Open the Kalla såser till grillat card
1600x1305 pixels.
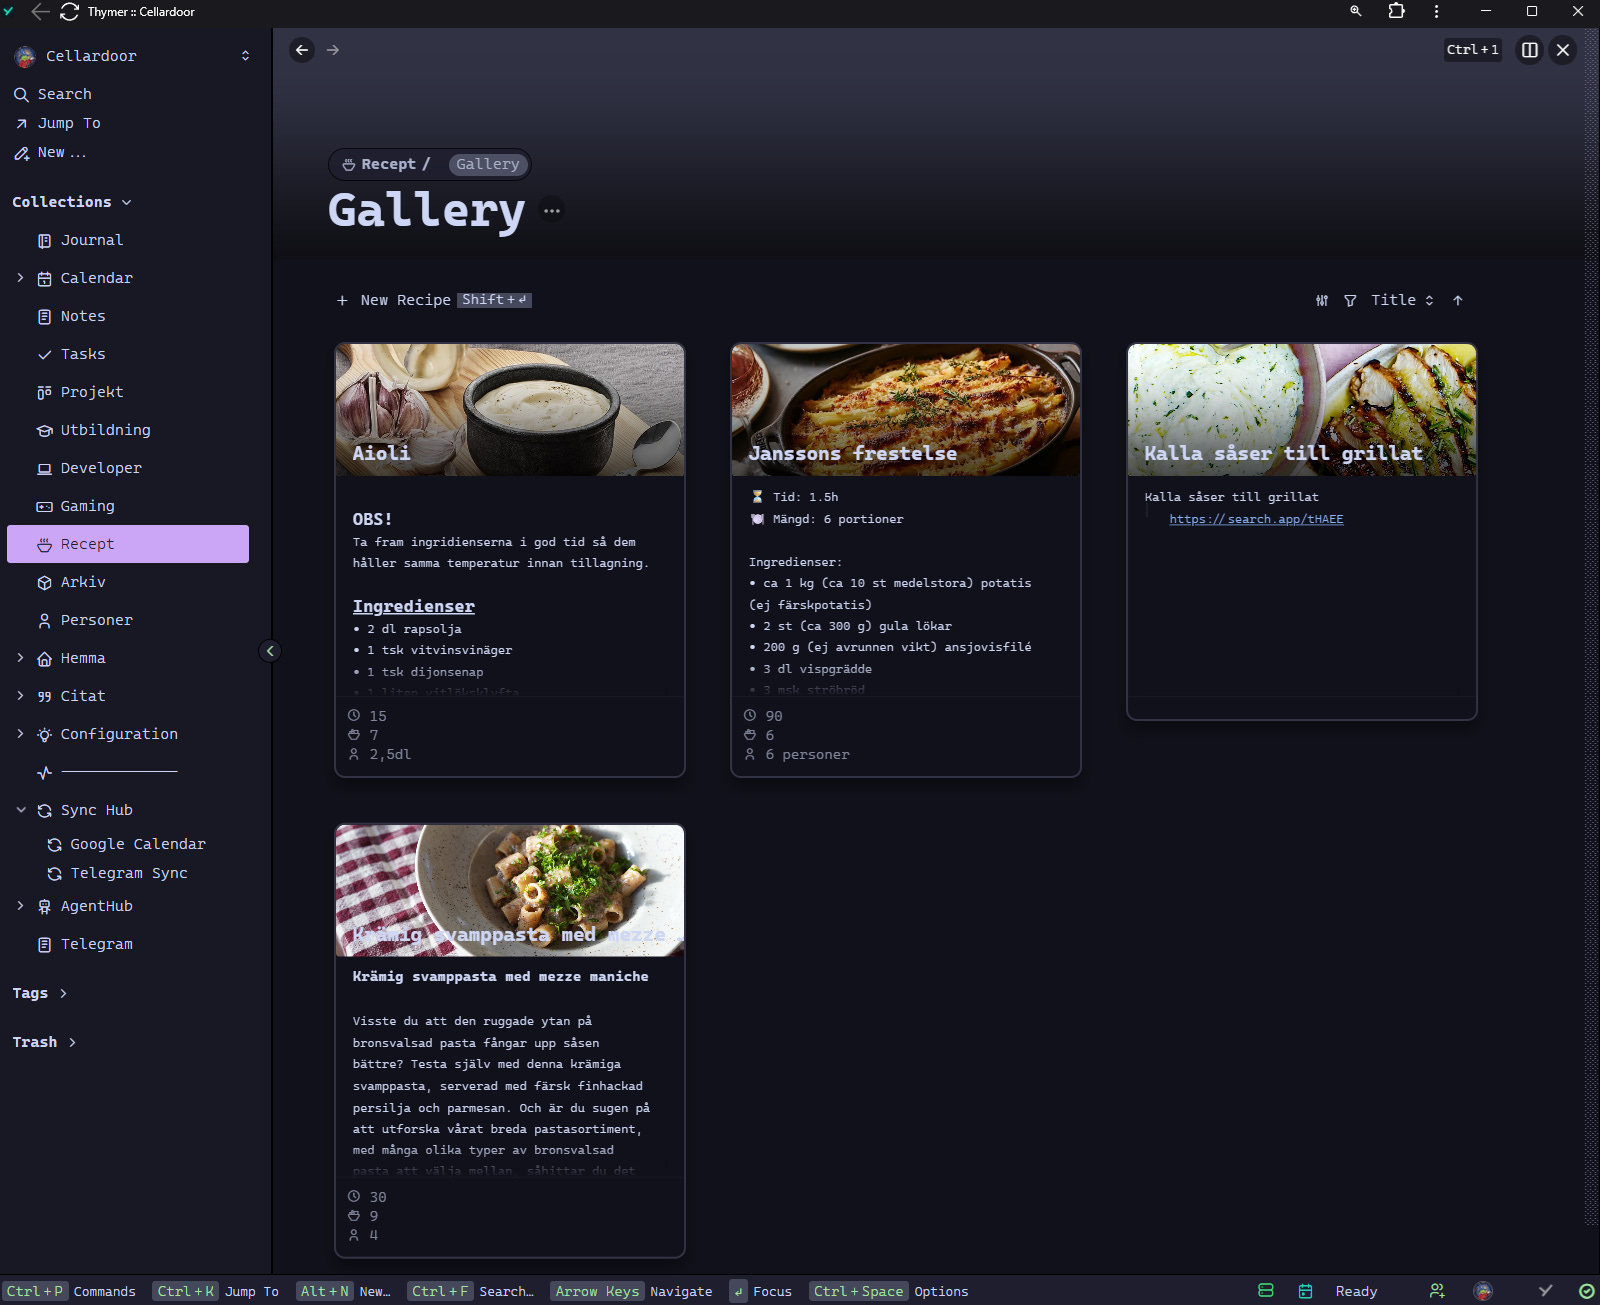pyautogui.click(x=1302, y=530)
